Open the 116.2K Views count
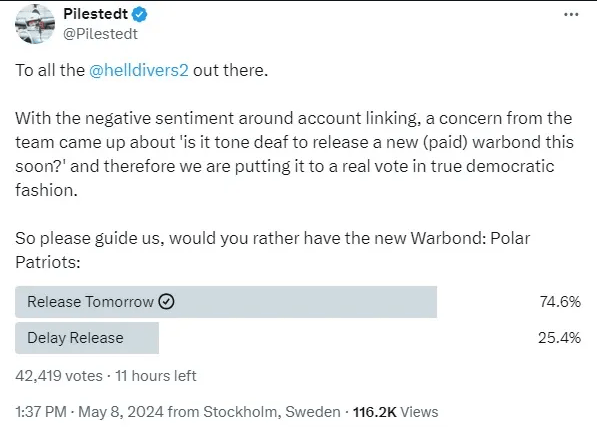Viewport: 597px width, 427px height. point(395,412)
